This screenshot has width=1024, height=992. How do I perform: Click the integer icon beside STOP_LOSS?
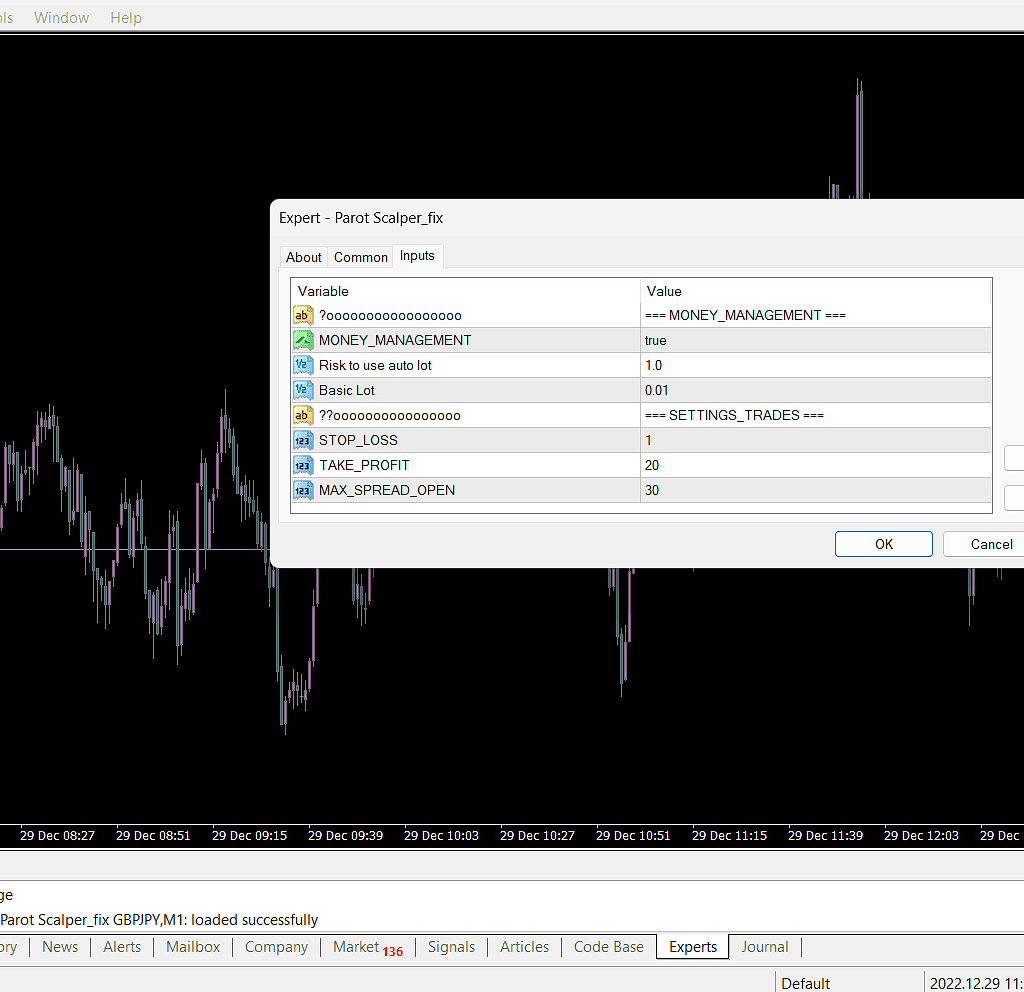click(x=303, y=440)
